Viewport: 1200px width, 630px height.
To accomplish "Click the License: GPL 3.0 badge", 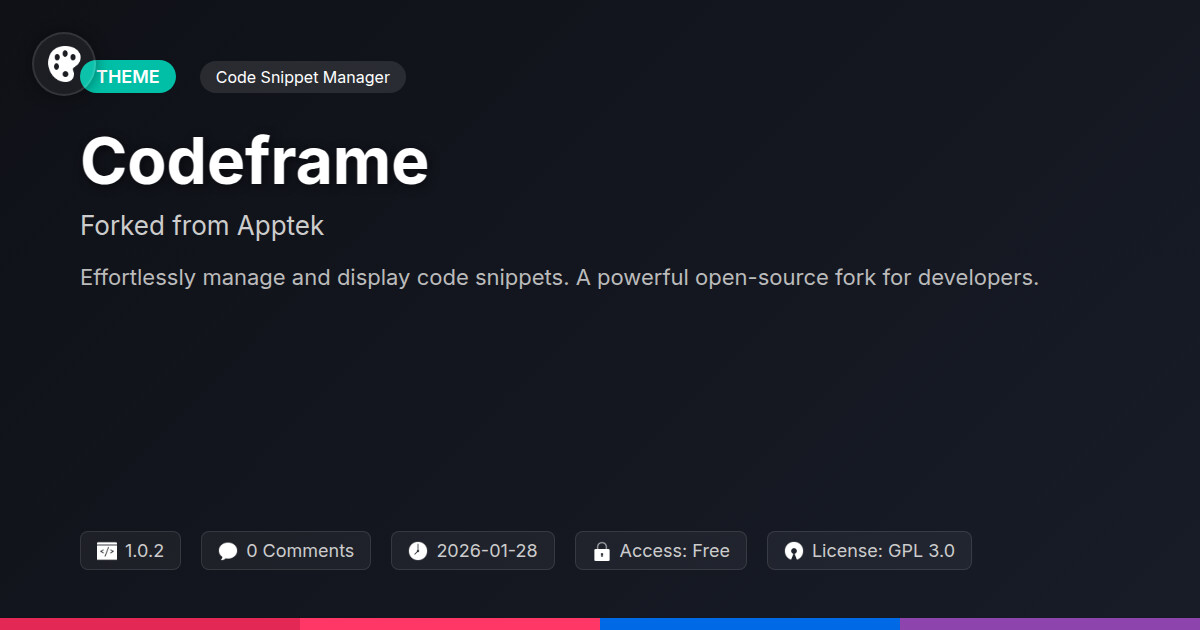I will 869,551.
